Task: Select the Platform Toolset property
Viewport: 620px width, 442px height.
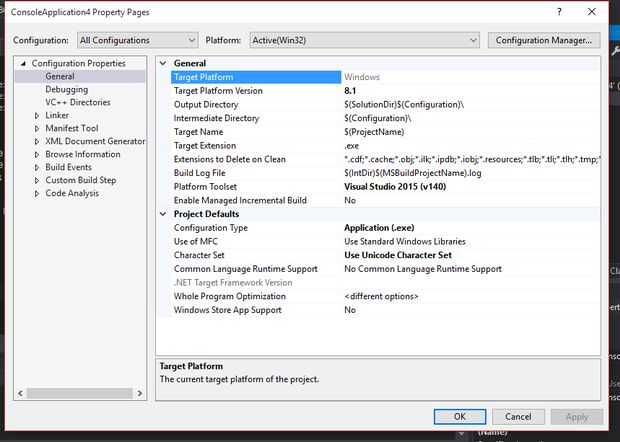Action: point(205,187)
